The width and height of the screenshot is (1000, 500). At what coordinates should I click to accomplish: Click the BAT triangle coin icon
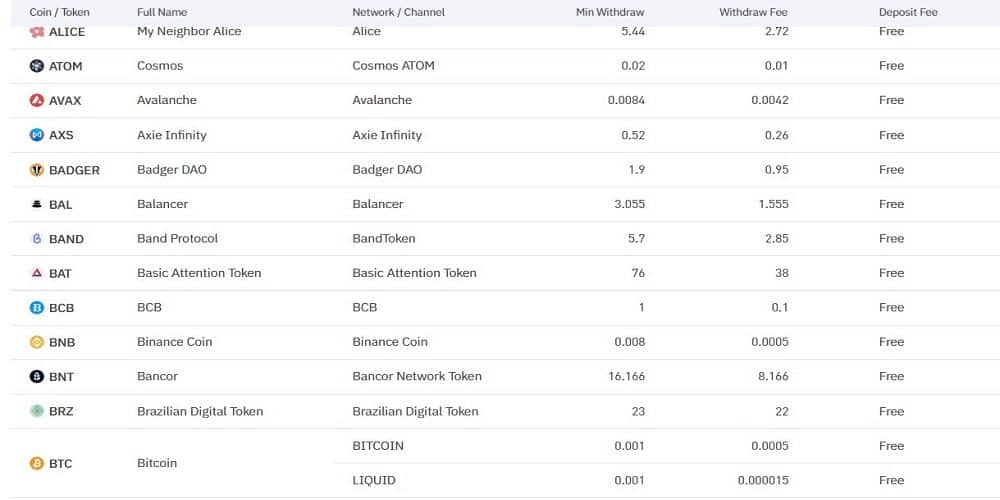point(37,273)
